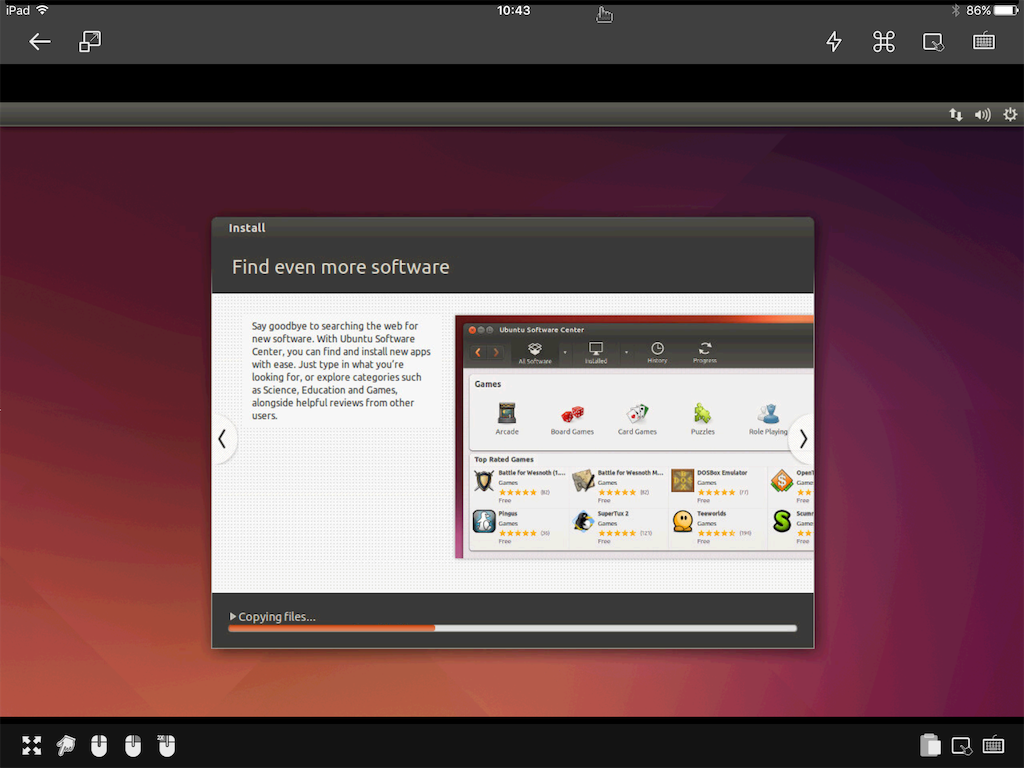Click the iPad battery percentage indicator
This screenshot has height=768, width=1024.
pyautogui.click(x=978, y=10)
